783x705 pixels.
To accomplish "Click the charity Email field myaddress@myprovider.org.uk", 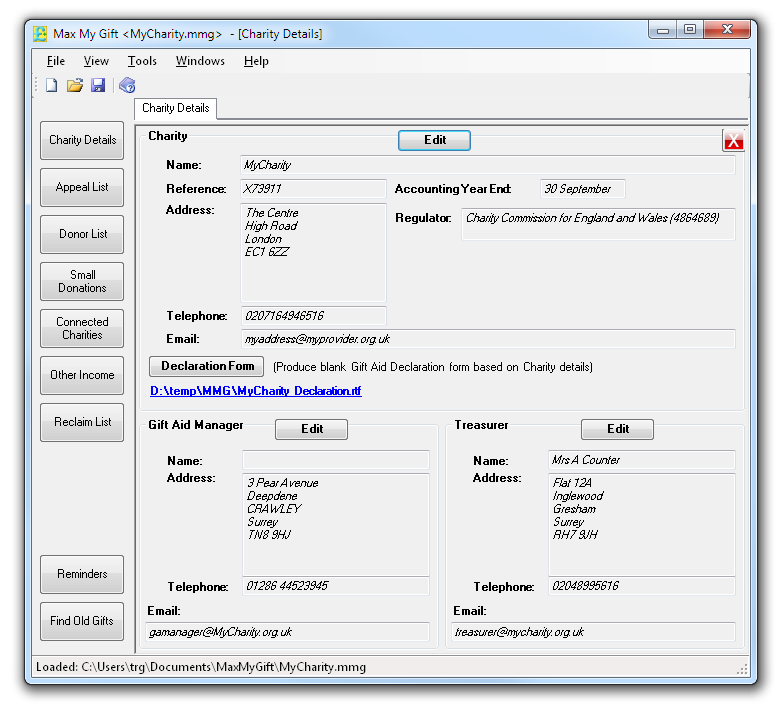I will 488,339.
